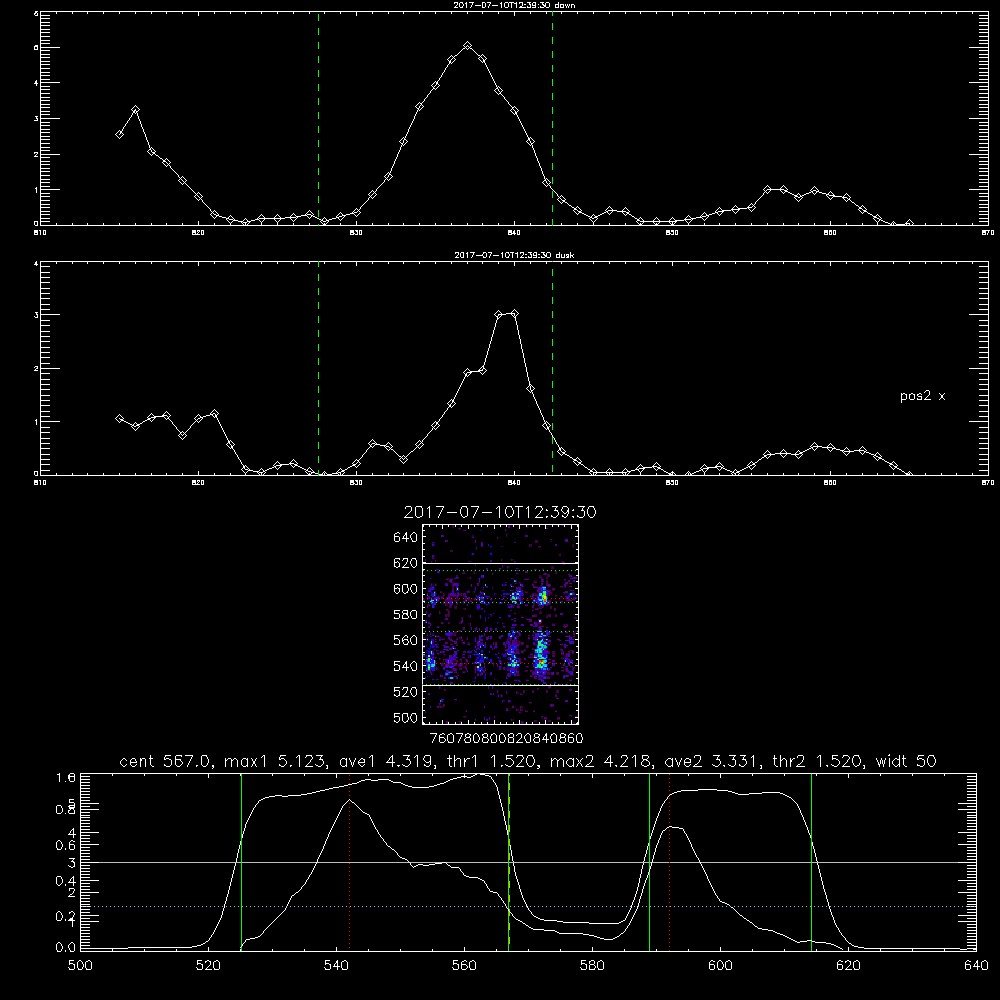Click the 620 label on spectral image y-axis
The image size is (1000, 1000).
406,563
